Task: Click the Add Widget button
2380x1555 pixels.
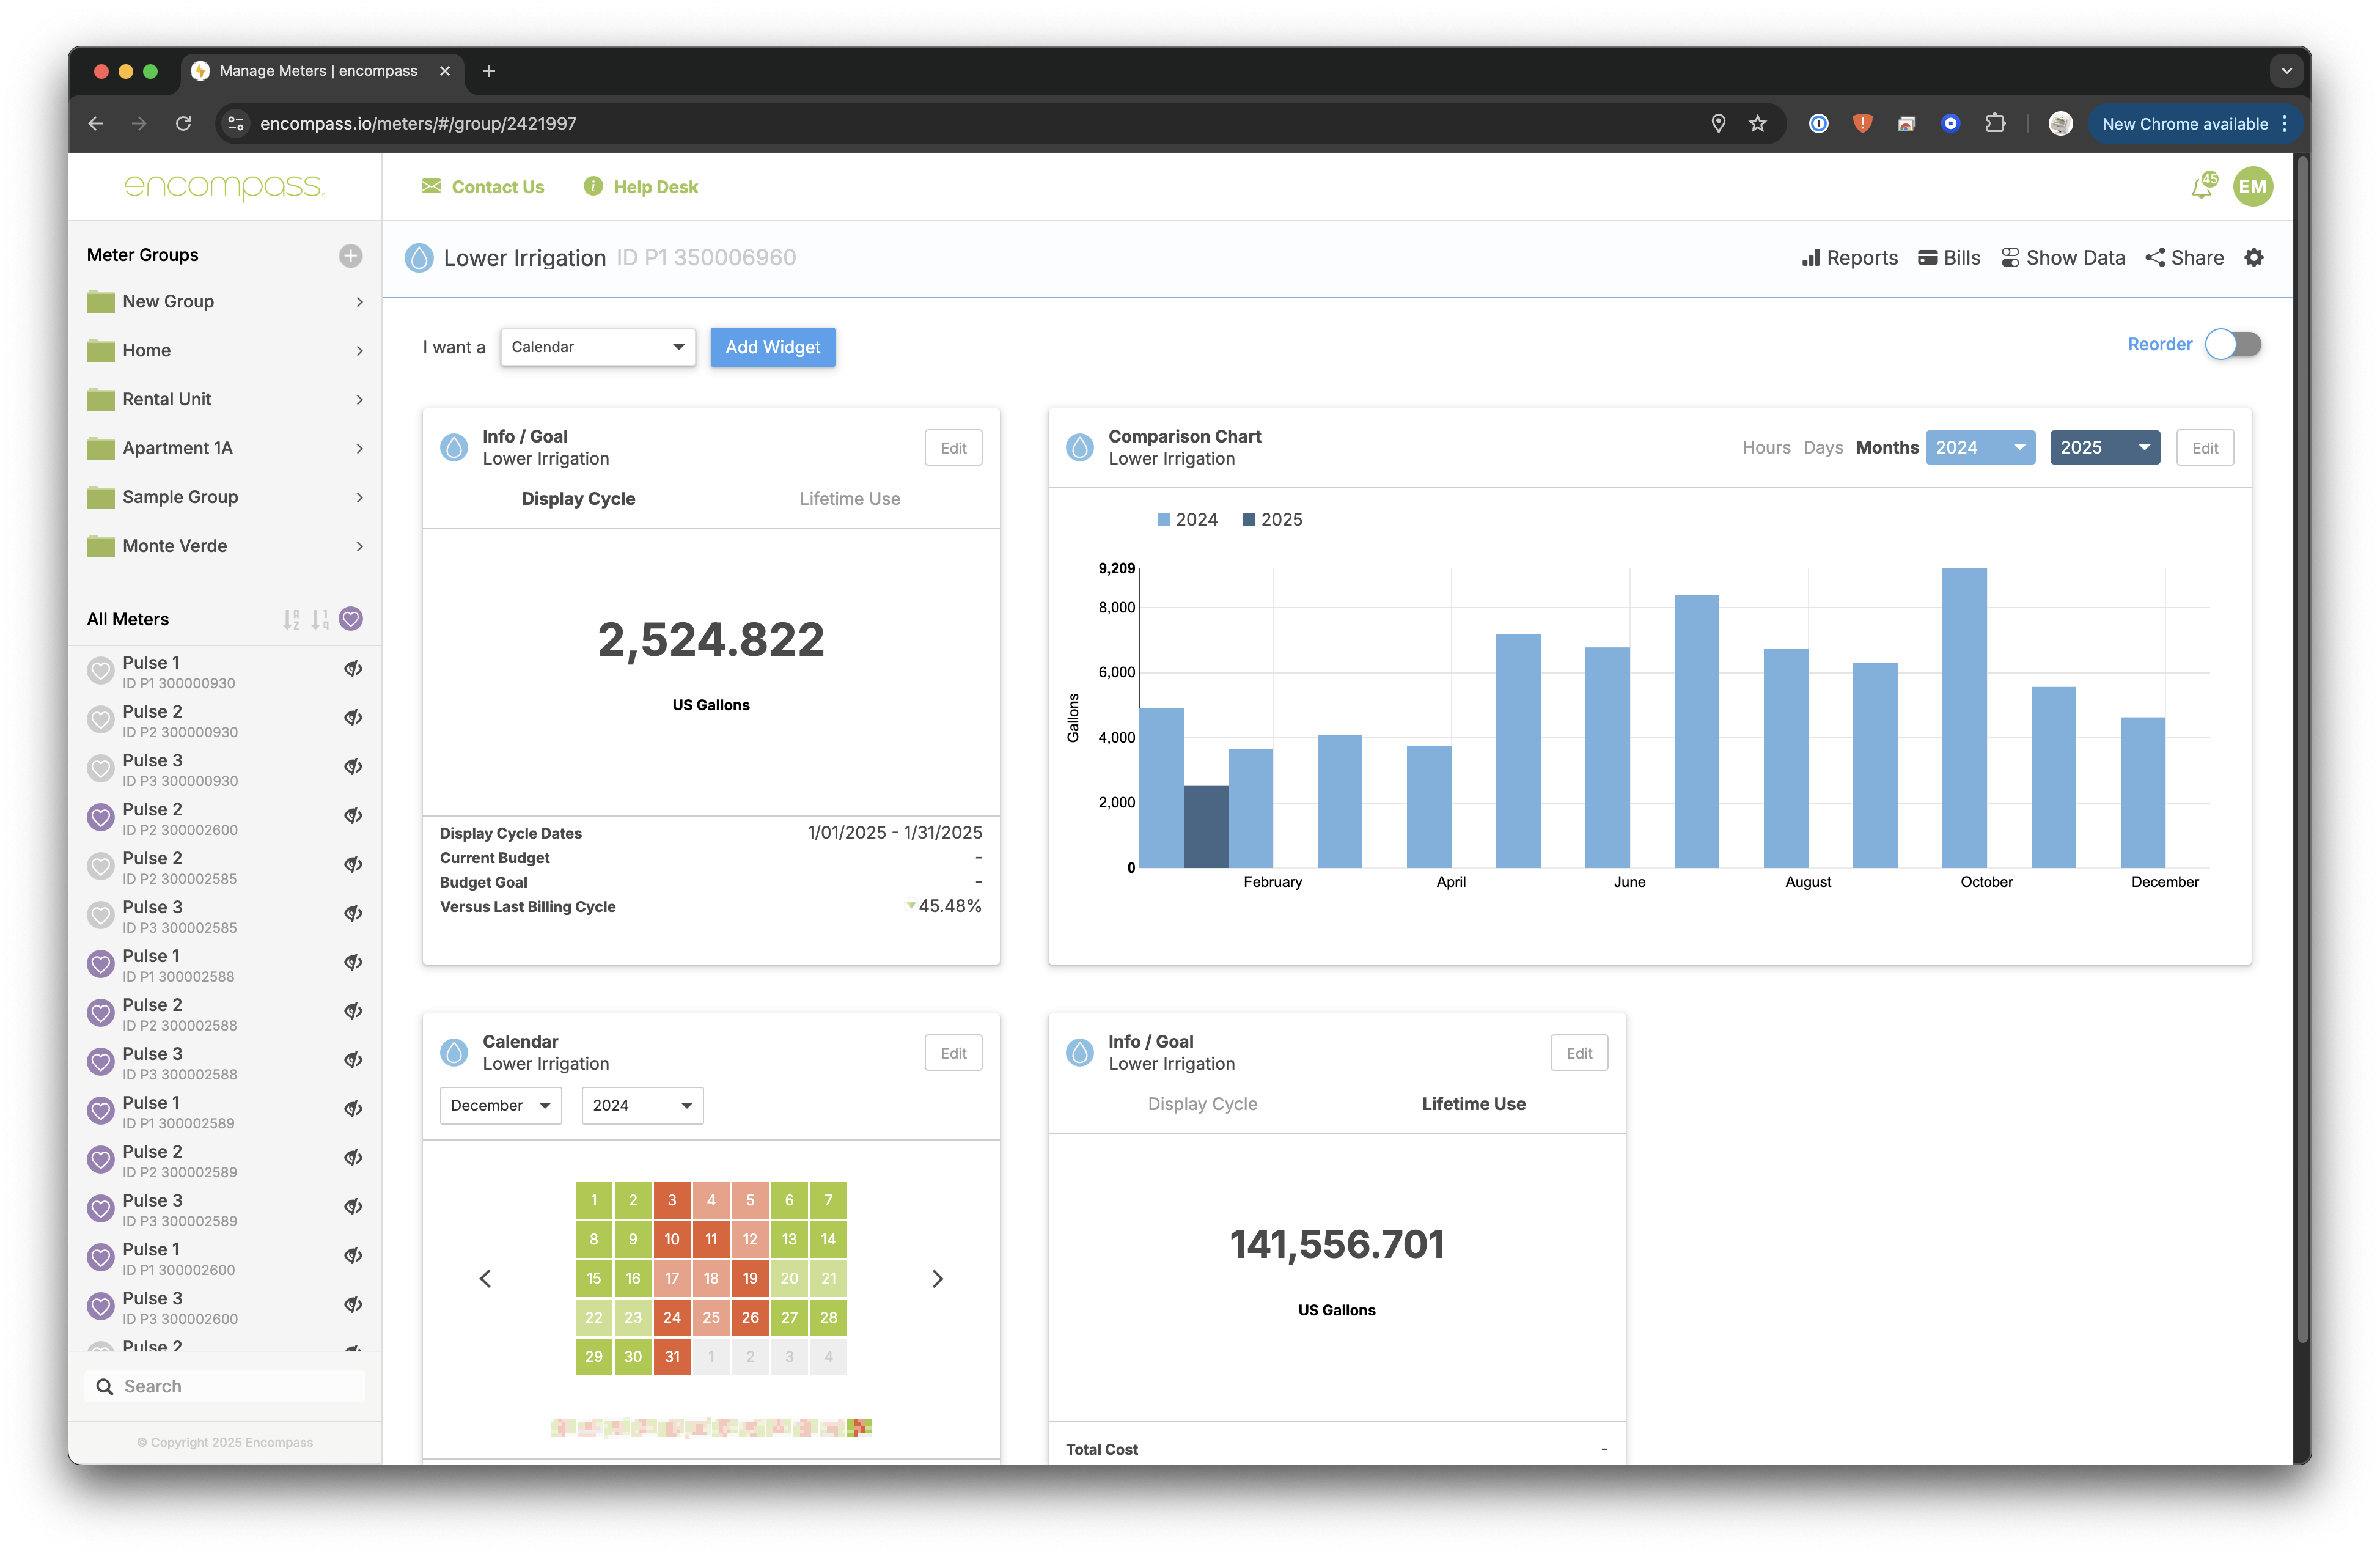Action: (772, 347)
